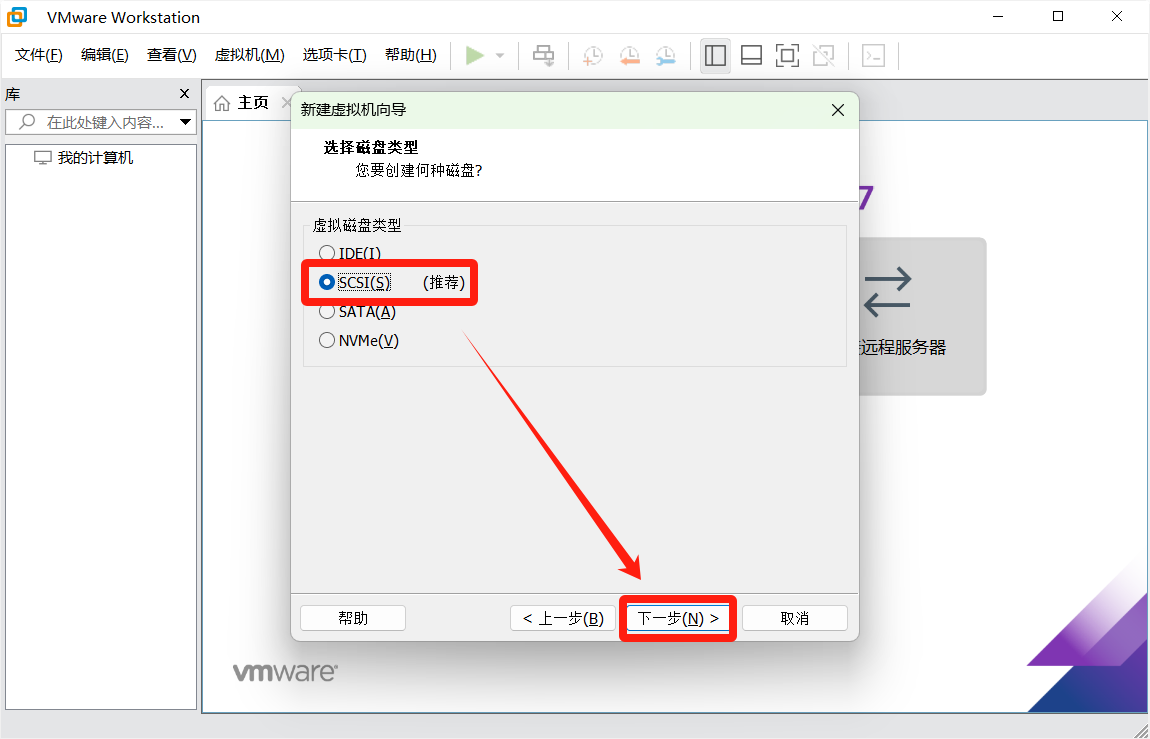Select the NVMe disk type option
The image size is (1150, 739).
click(x=327, y=341)
